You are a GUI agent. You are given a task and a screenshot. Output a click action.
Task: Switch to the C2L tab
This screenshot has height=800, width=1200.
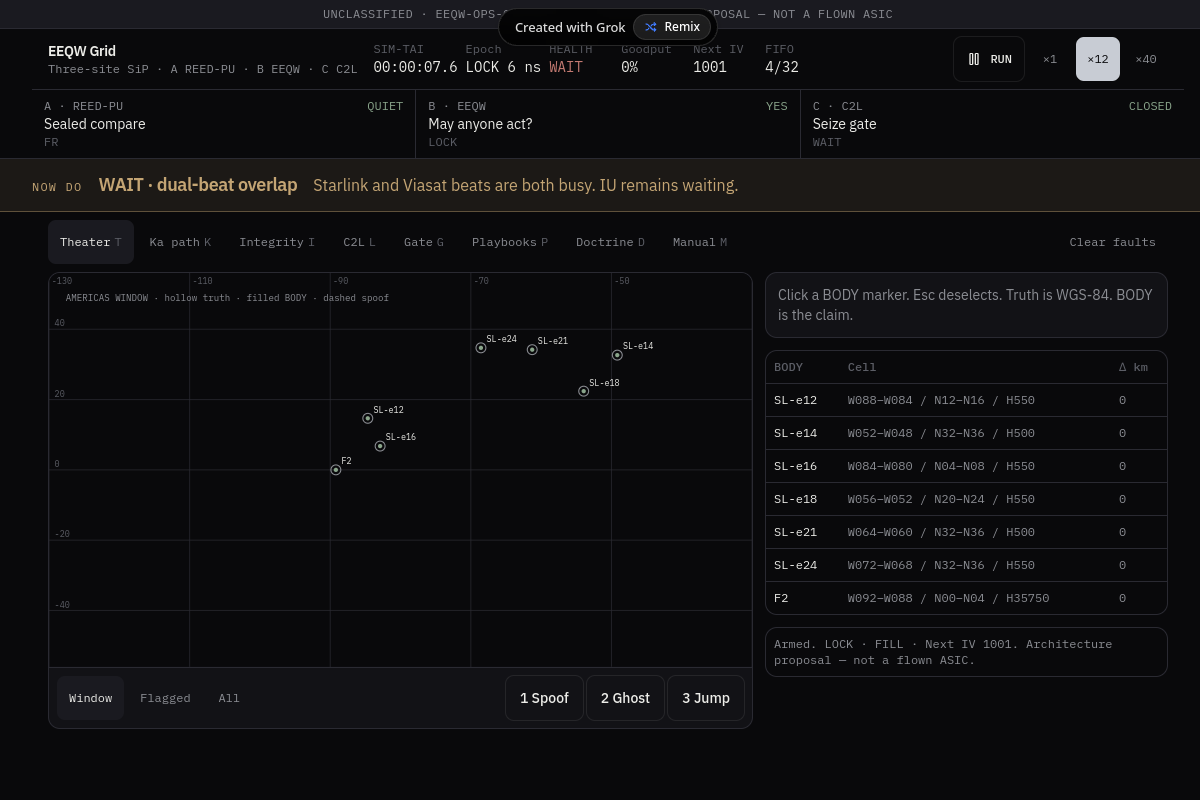pos(359,242)
